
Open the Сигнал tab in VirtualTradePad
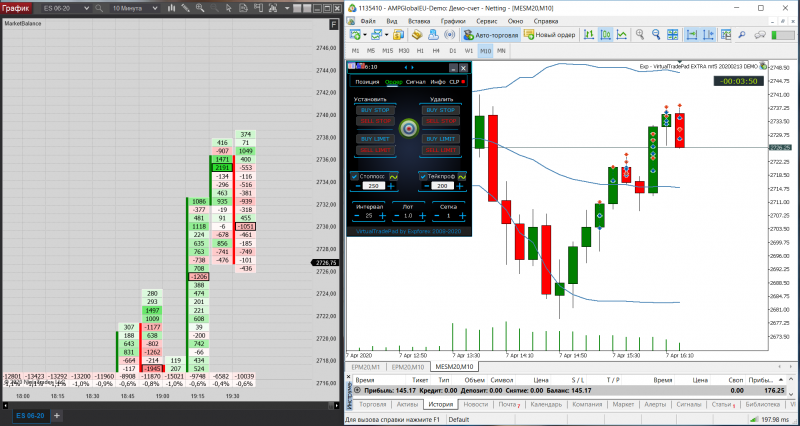[x=416, y=82]
